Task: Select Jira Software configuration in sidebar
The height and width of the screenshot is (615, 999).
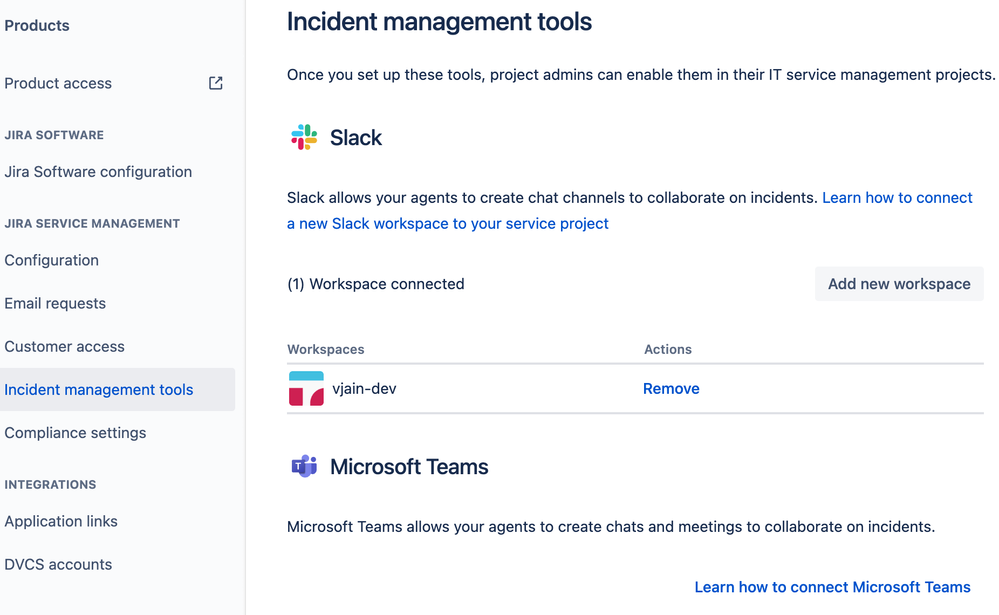Action: pyautogui.click(x=98, y=171)
